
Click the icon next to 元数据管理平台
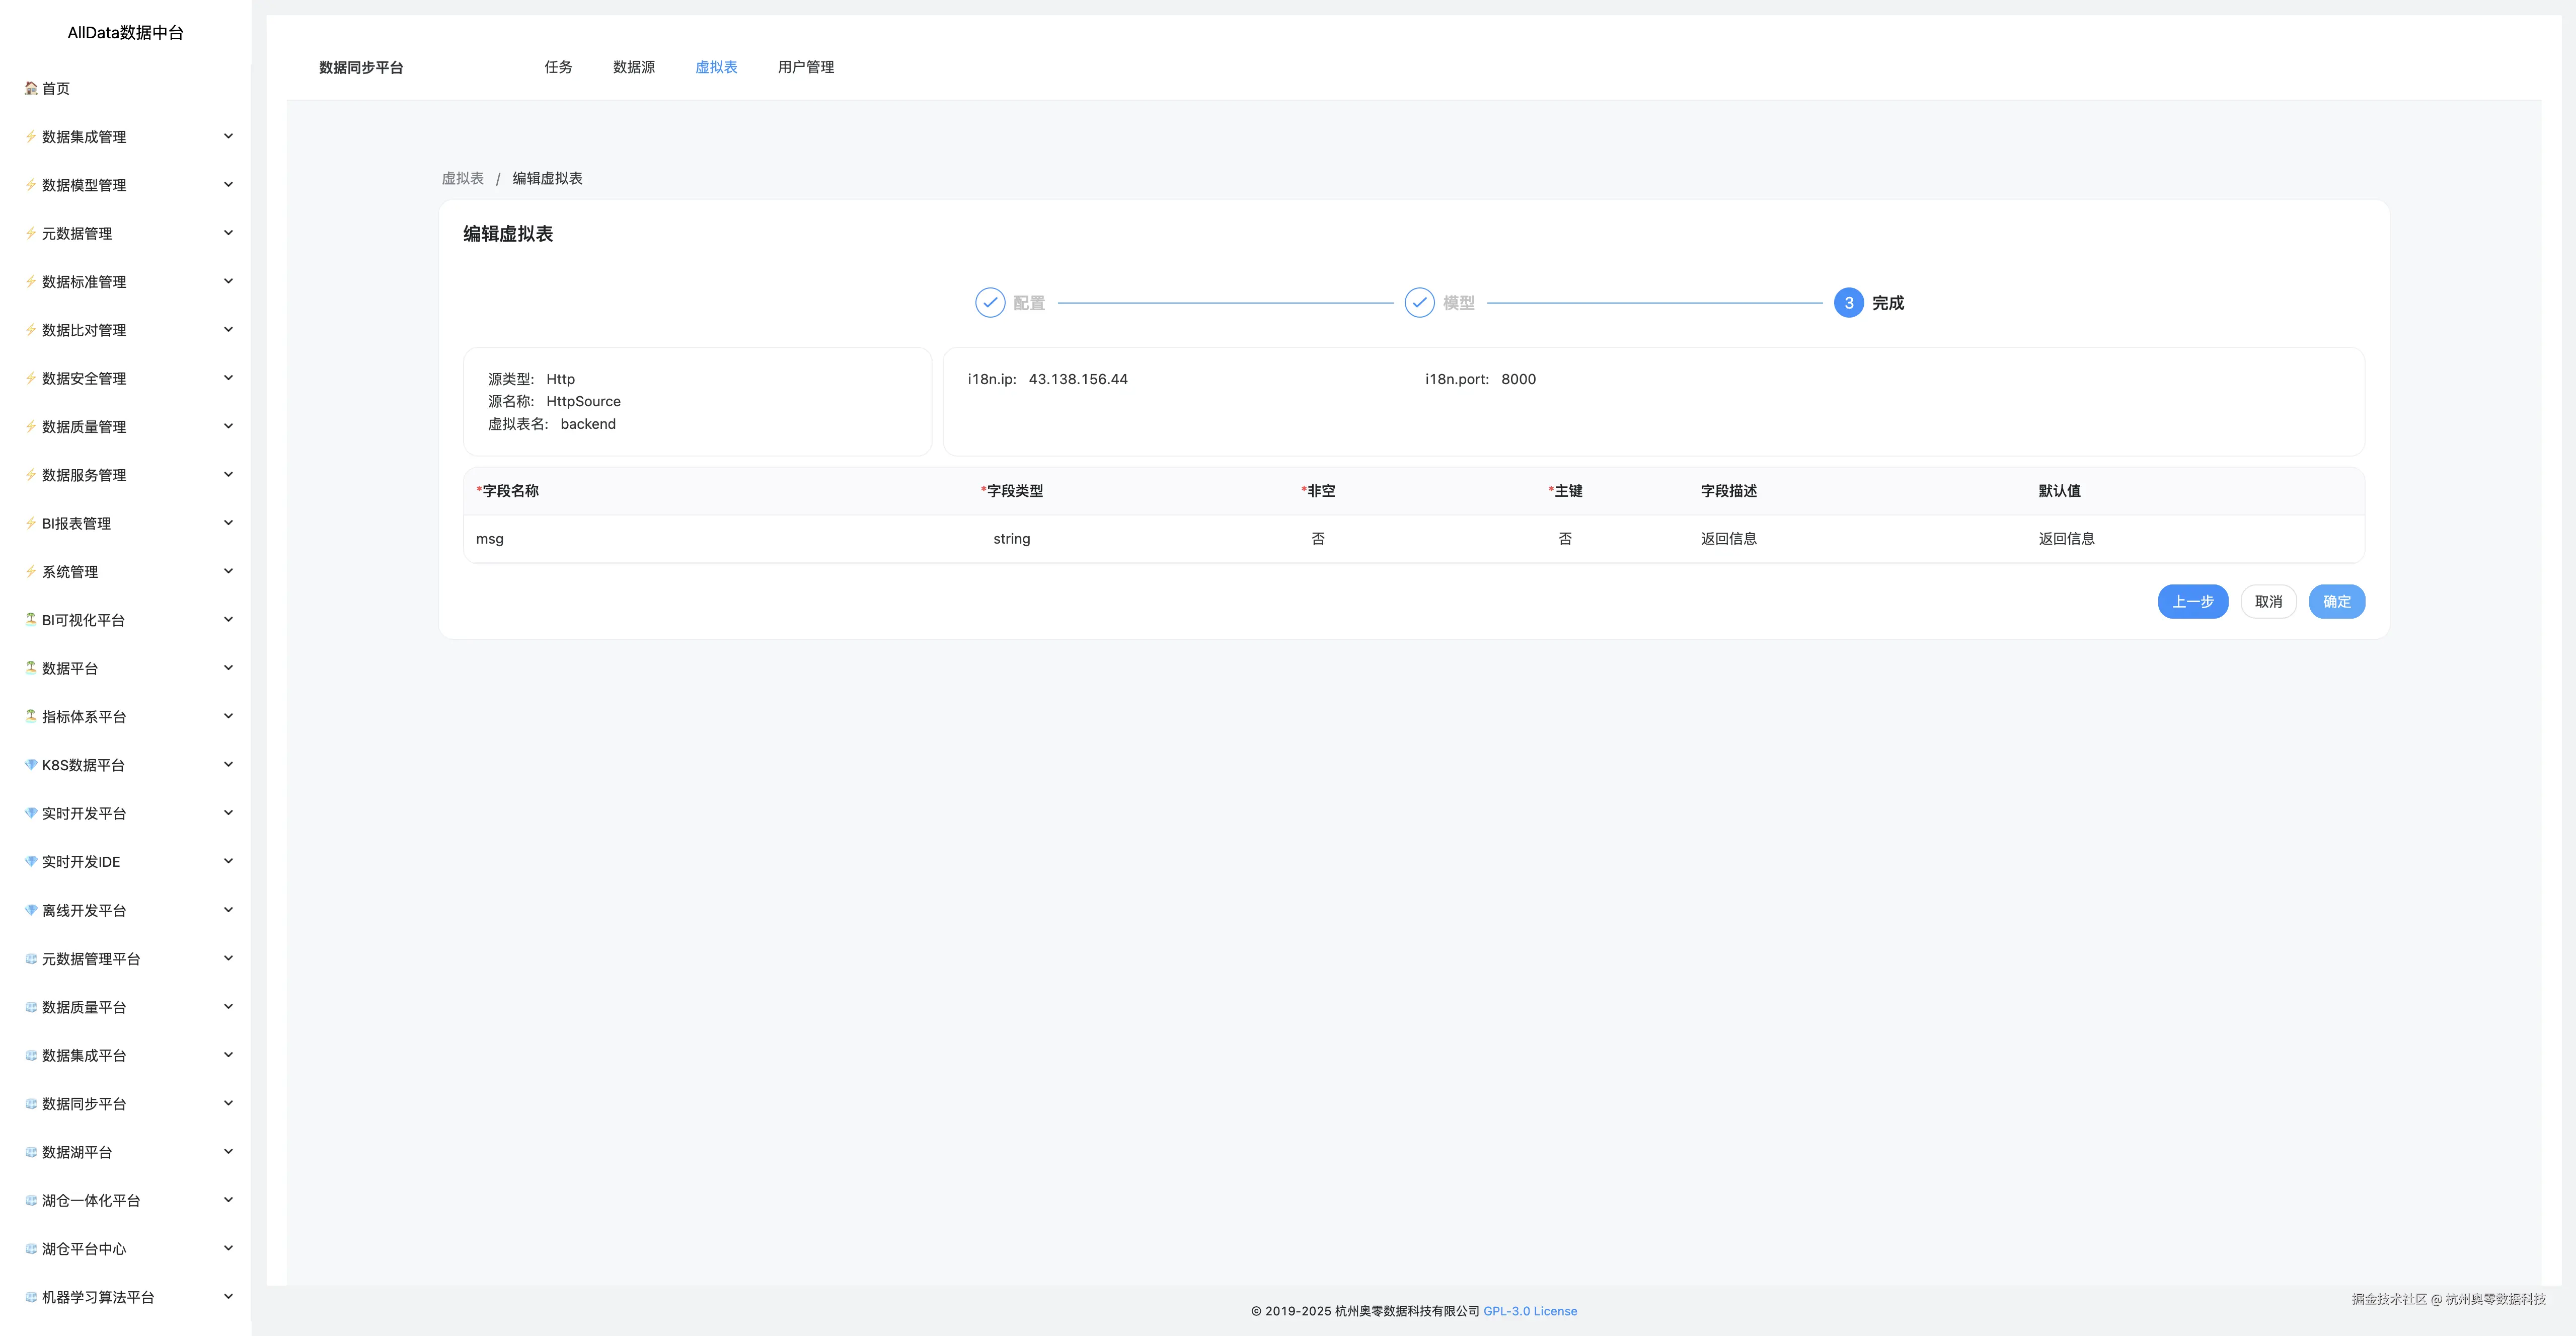(31, 958)
